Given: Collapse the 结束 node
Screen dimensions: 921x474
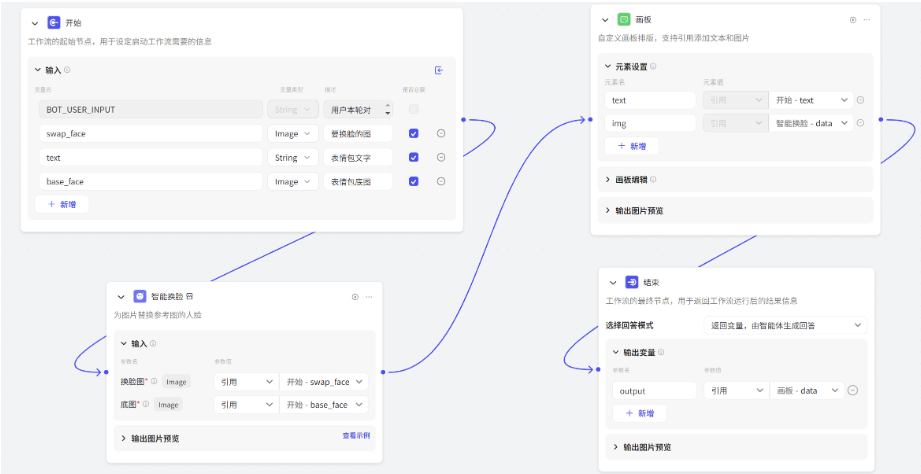Looking at the screenshot, I should pyautogui.click(x=613, y=283).
